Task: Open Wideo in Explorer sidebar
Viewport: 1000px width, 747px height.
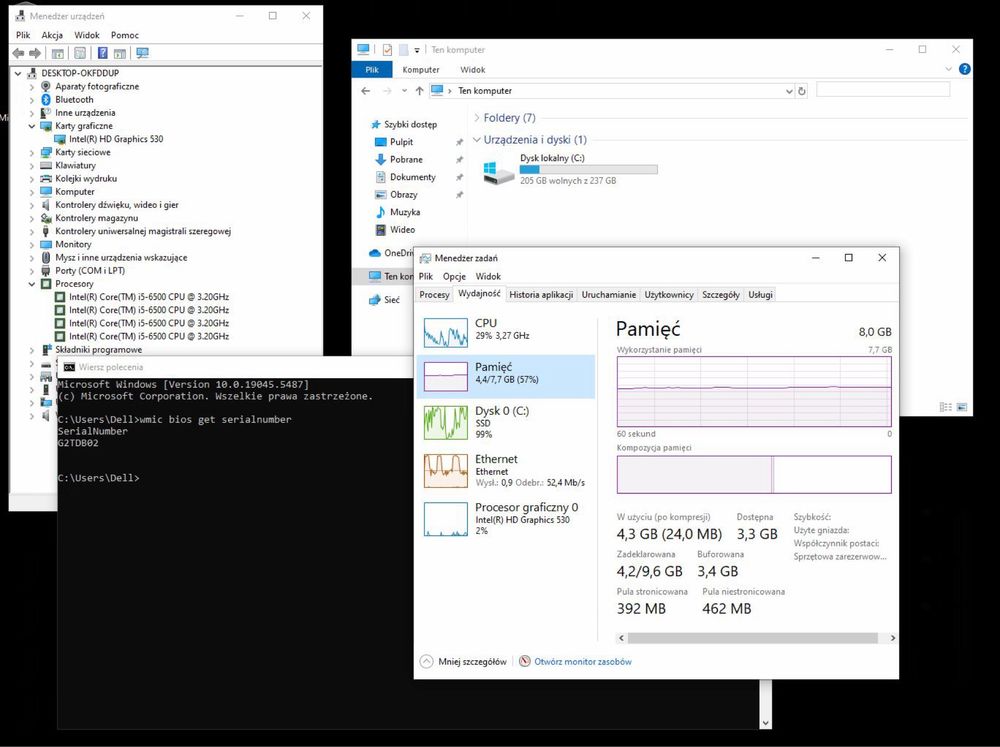Action: click(402, 230)
